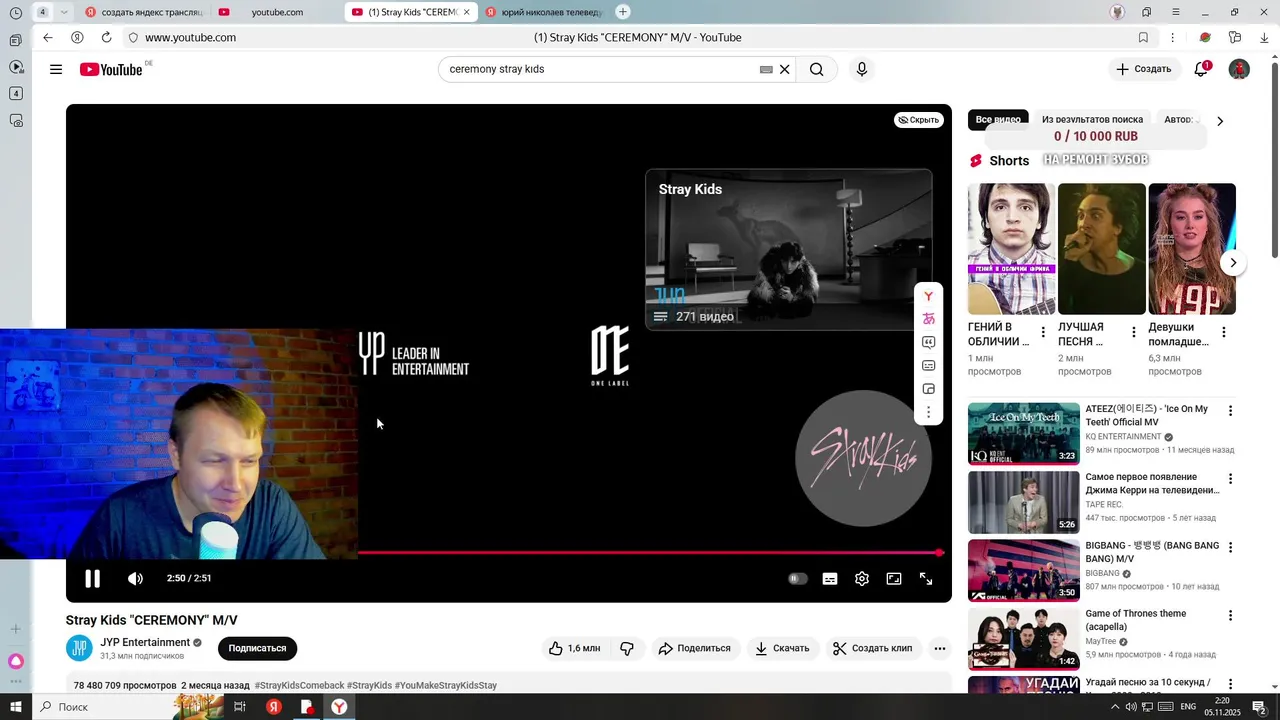Open Yandex translate video overlay icon
1280x720 pixels.
point(929,319)
